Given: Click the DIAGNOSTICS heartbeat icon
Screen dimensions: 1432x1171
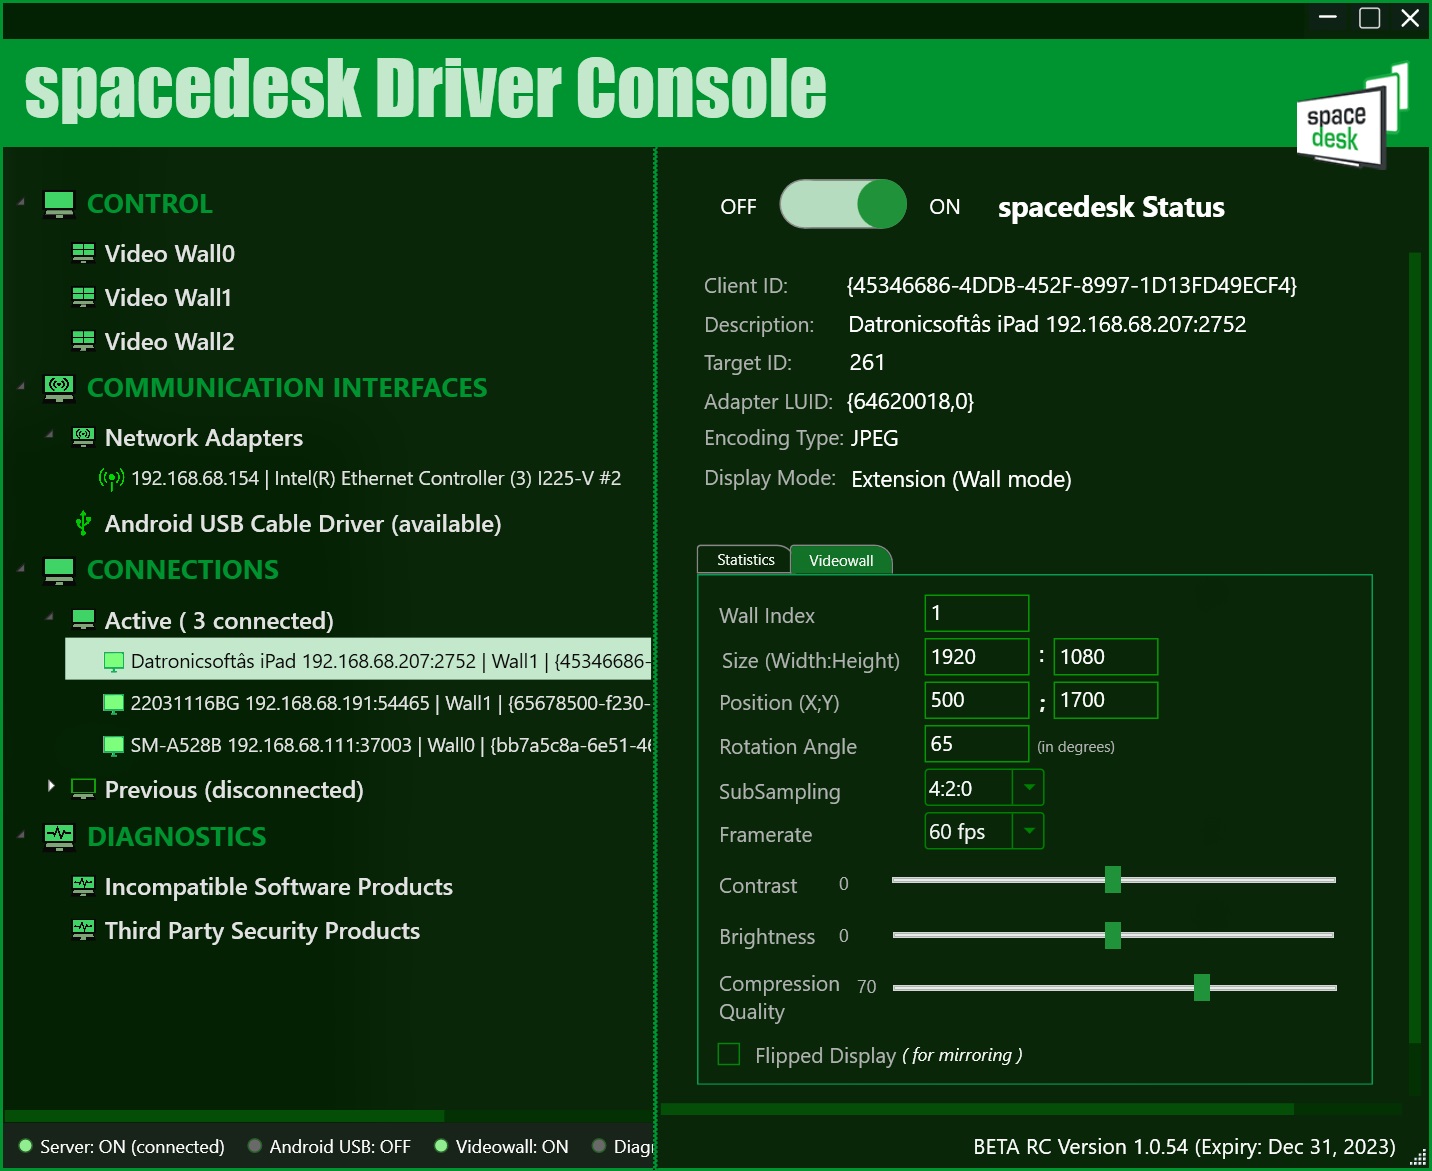Looking at the screenshot, I should point(59,837).
